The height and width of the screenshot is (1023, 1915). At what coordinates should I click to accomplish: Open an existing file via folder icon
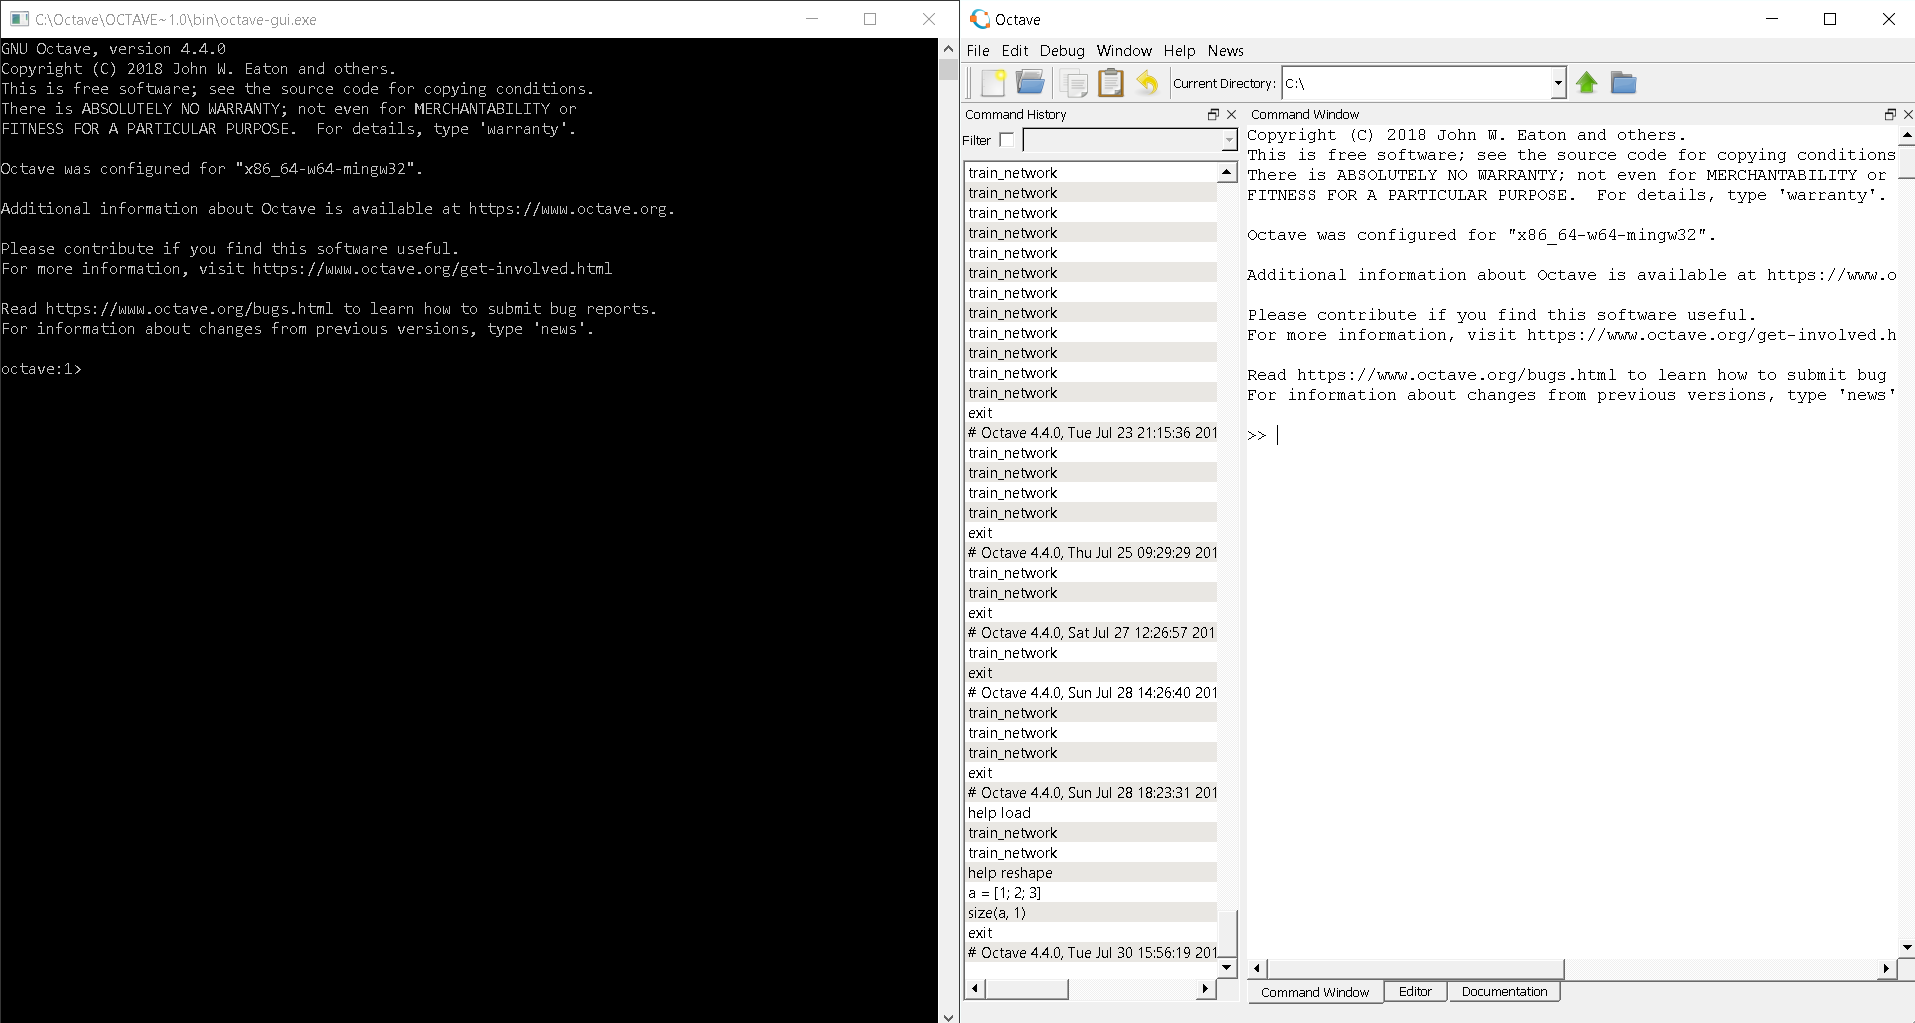[1030, 83]
